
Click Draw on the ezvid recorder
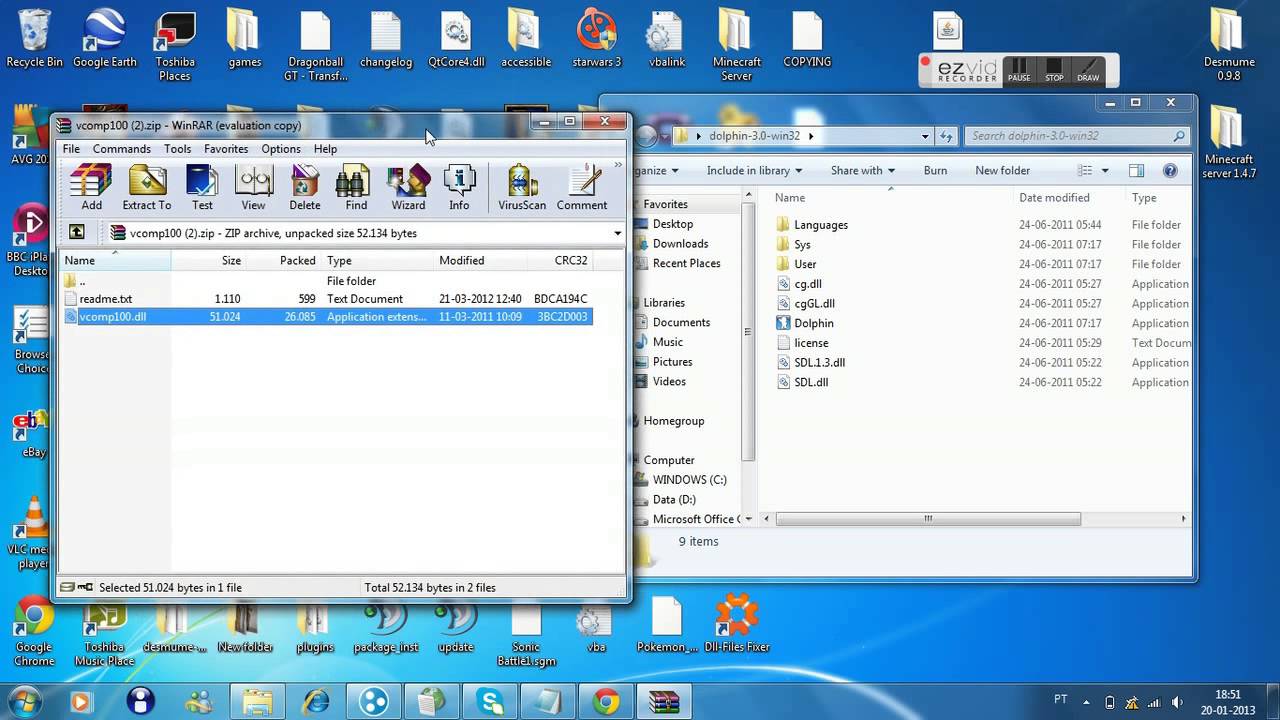click(x=1088, y=69)
